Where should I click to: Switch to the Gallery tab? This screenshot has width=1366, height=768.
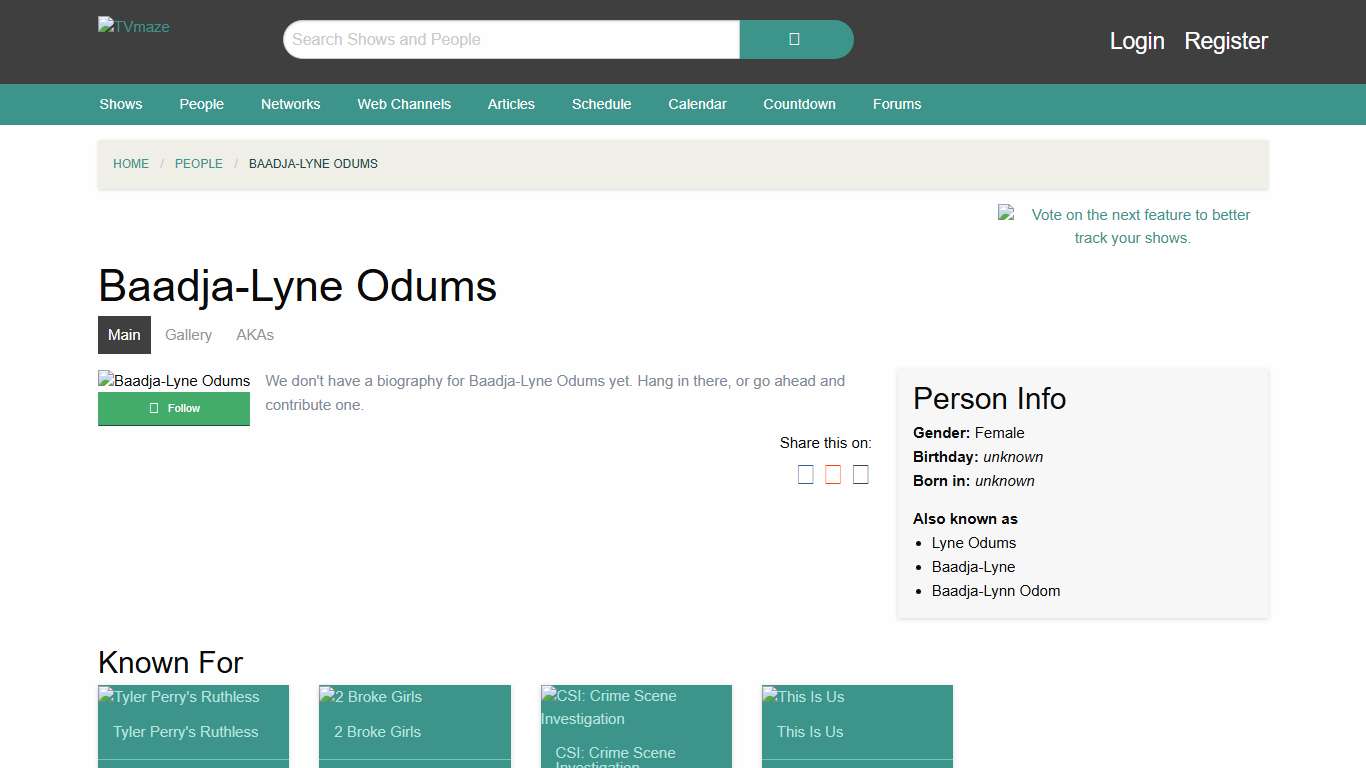pos(188,335)
